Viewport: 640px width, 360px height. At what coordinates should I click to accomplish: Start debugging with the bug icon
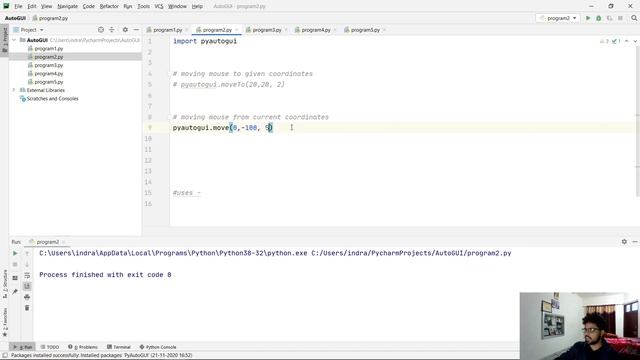pos(599,18)
